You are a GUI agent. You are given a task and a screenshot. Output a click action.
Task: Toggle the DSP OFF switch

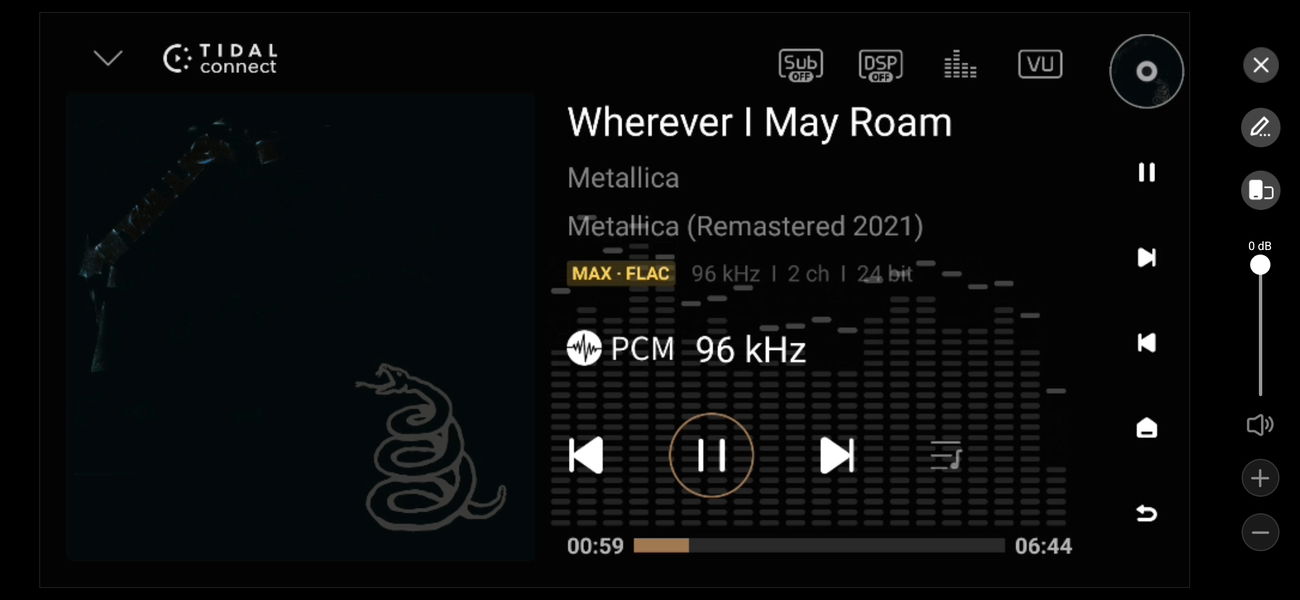click(x=880, y=65)
